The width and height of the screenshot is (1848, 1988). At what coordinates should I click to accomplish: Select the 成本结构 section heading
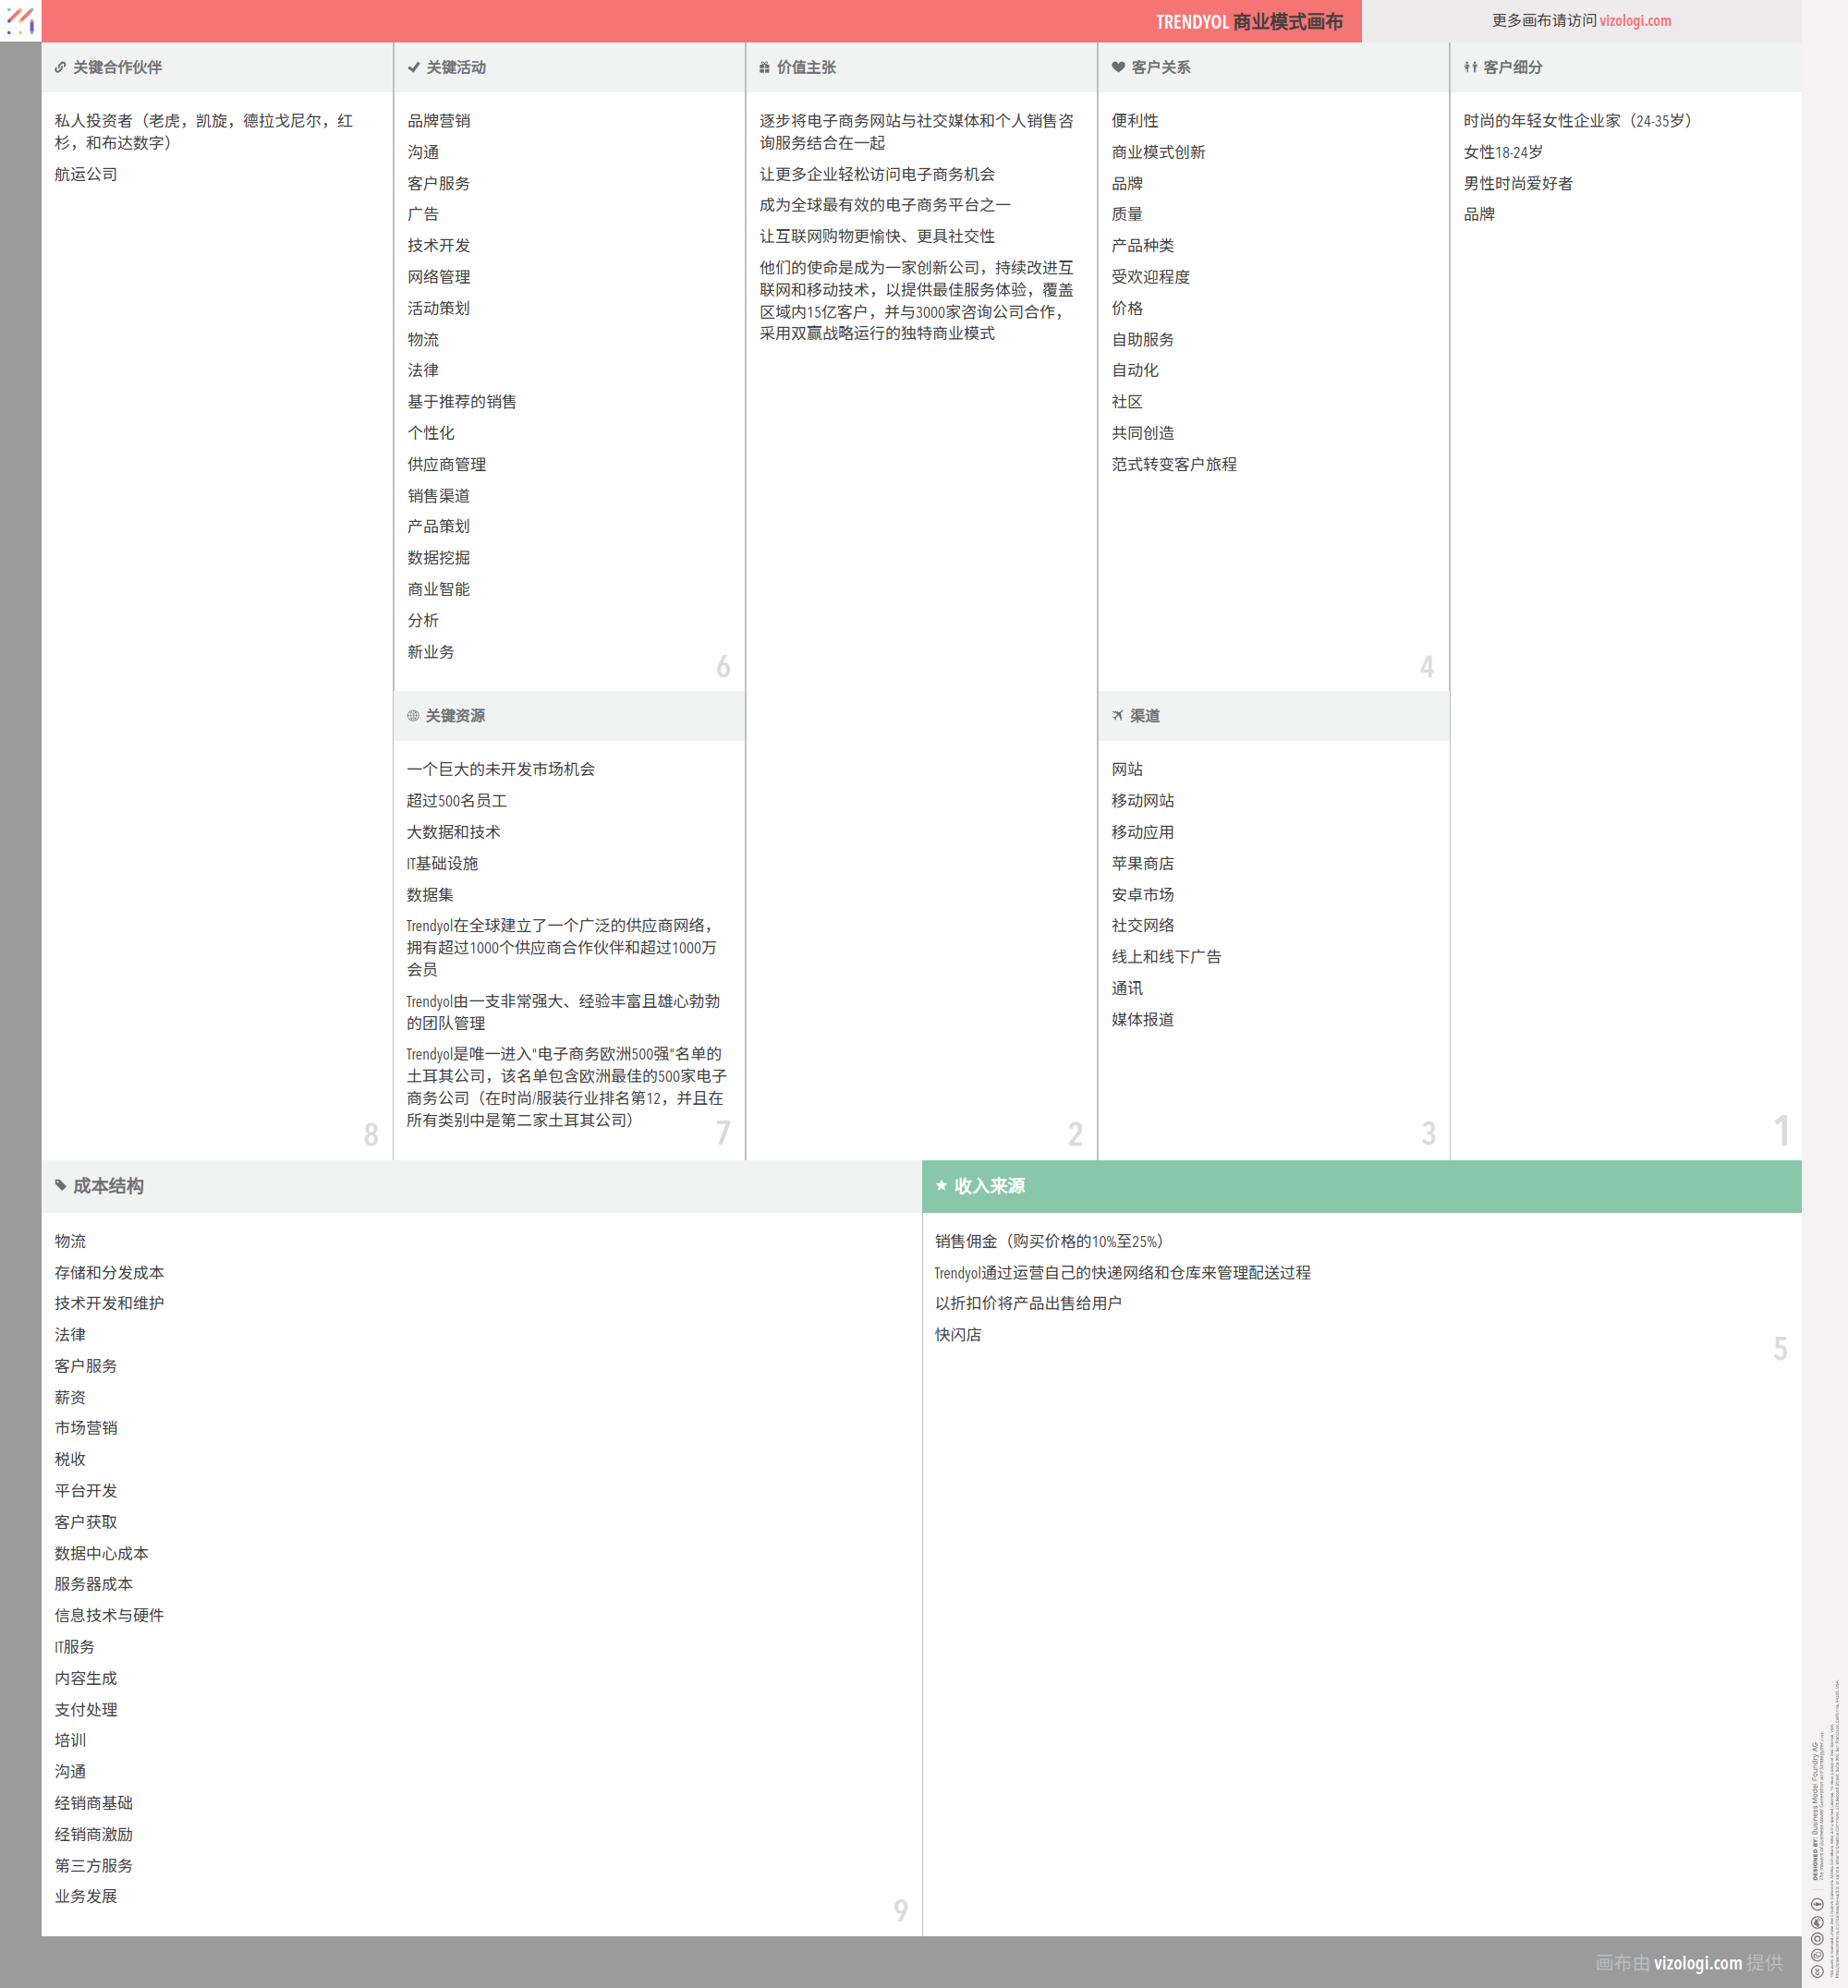(108, 1187)
